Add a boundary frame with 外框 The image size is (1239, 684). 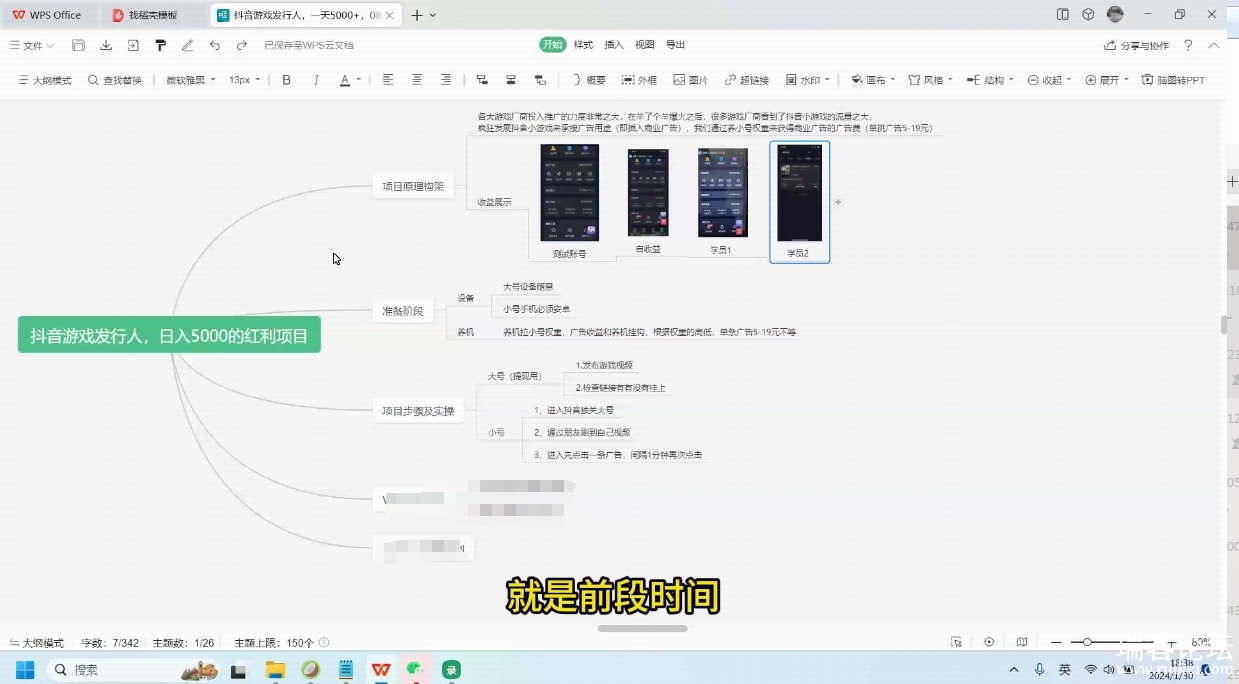click(639, 80)
